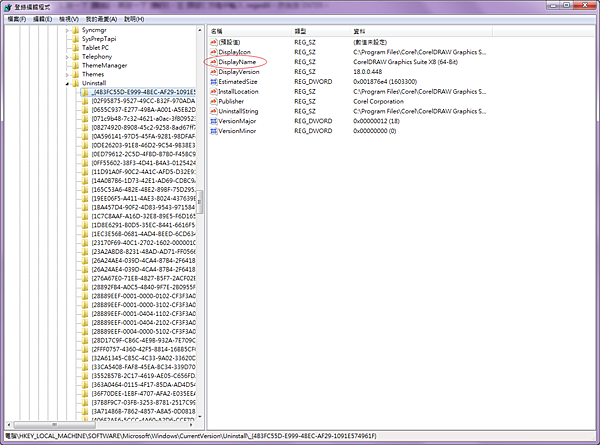Screen dimensions: 600x445
Task: Click the tree pane scroll down arrow
Action: (x=200, y=417)
